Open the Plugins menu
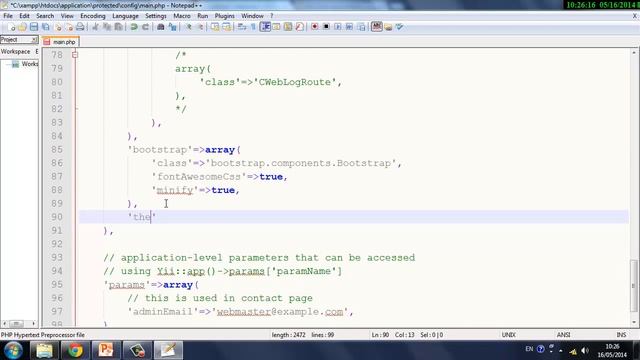 tap(224, 16)
